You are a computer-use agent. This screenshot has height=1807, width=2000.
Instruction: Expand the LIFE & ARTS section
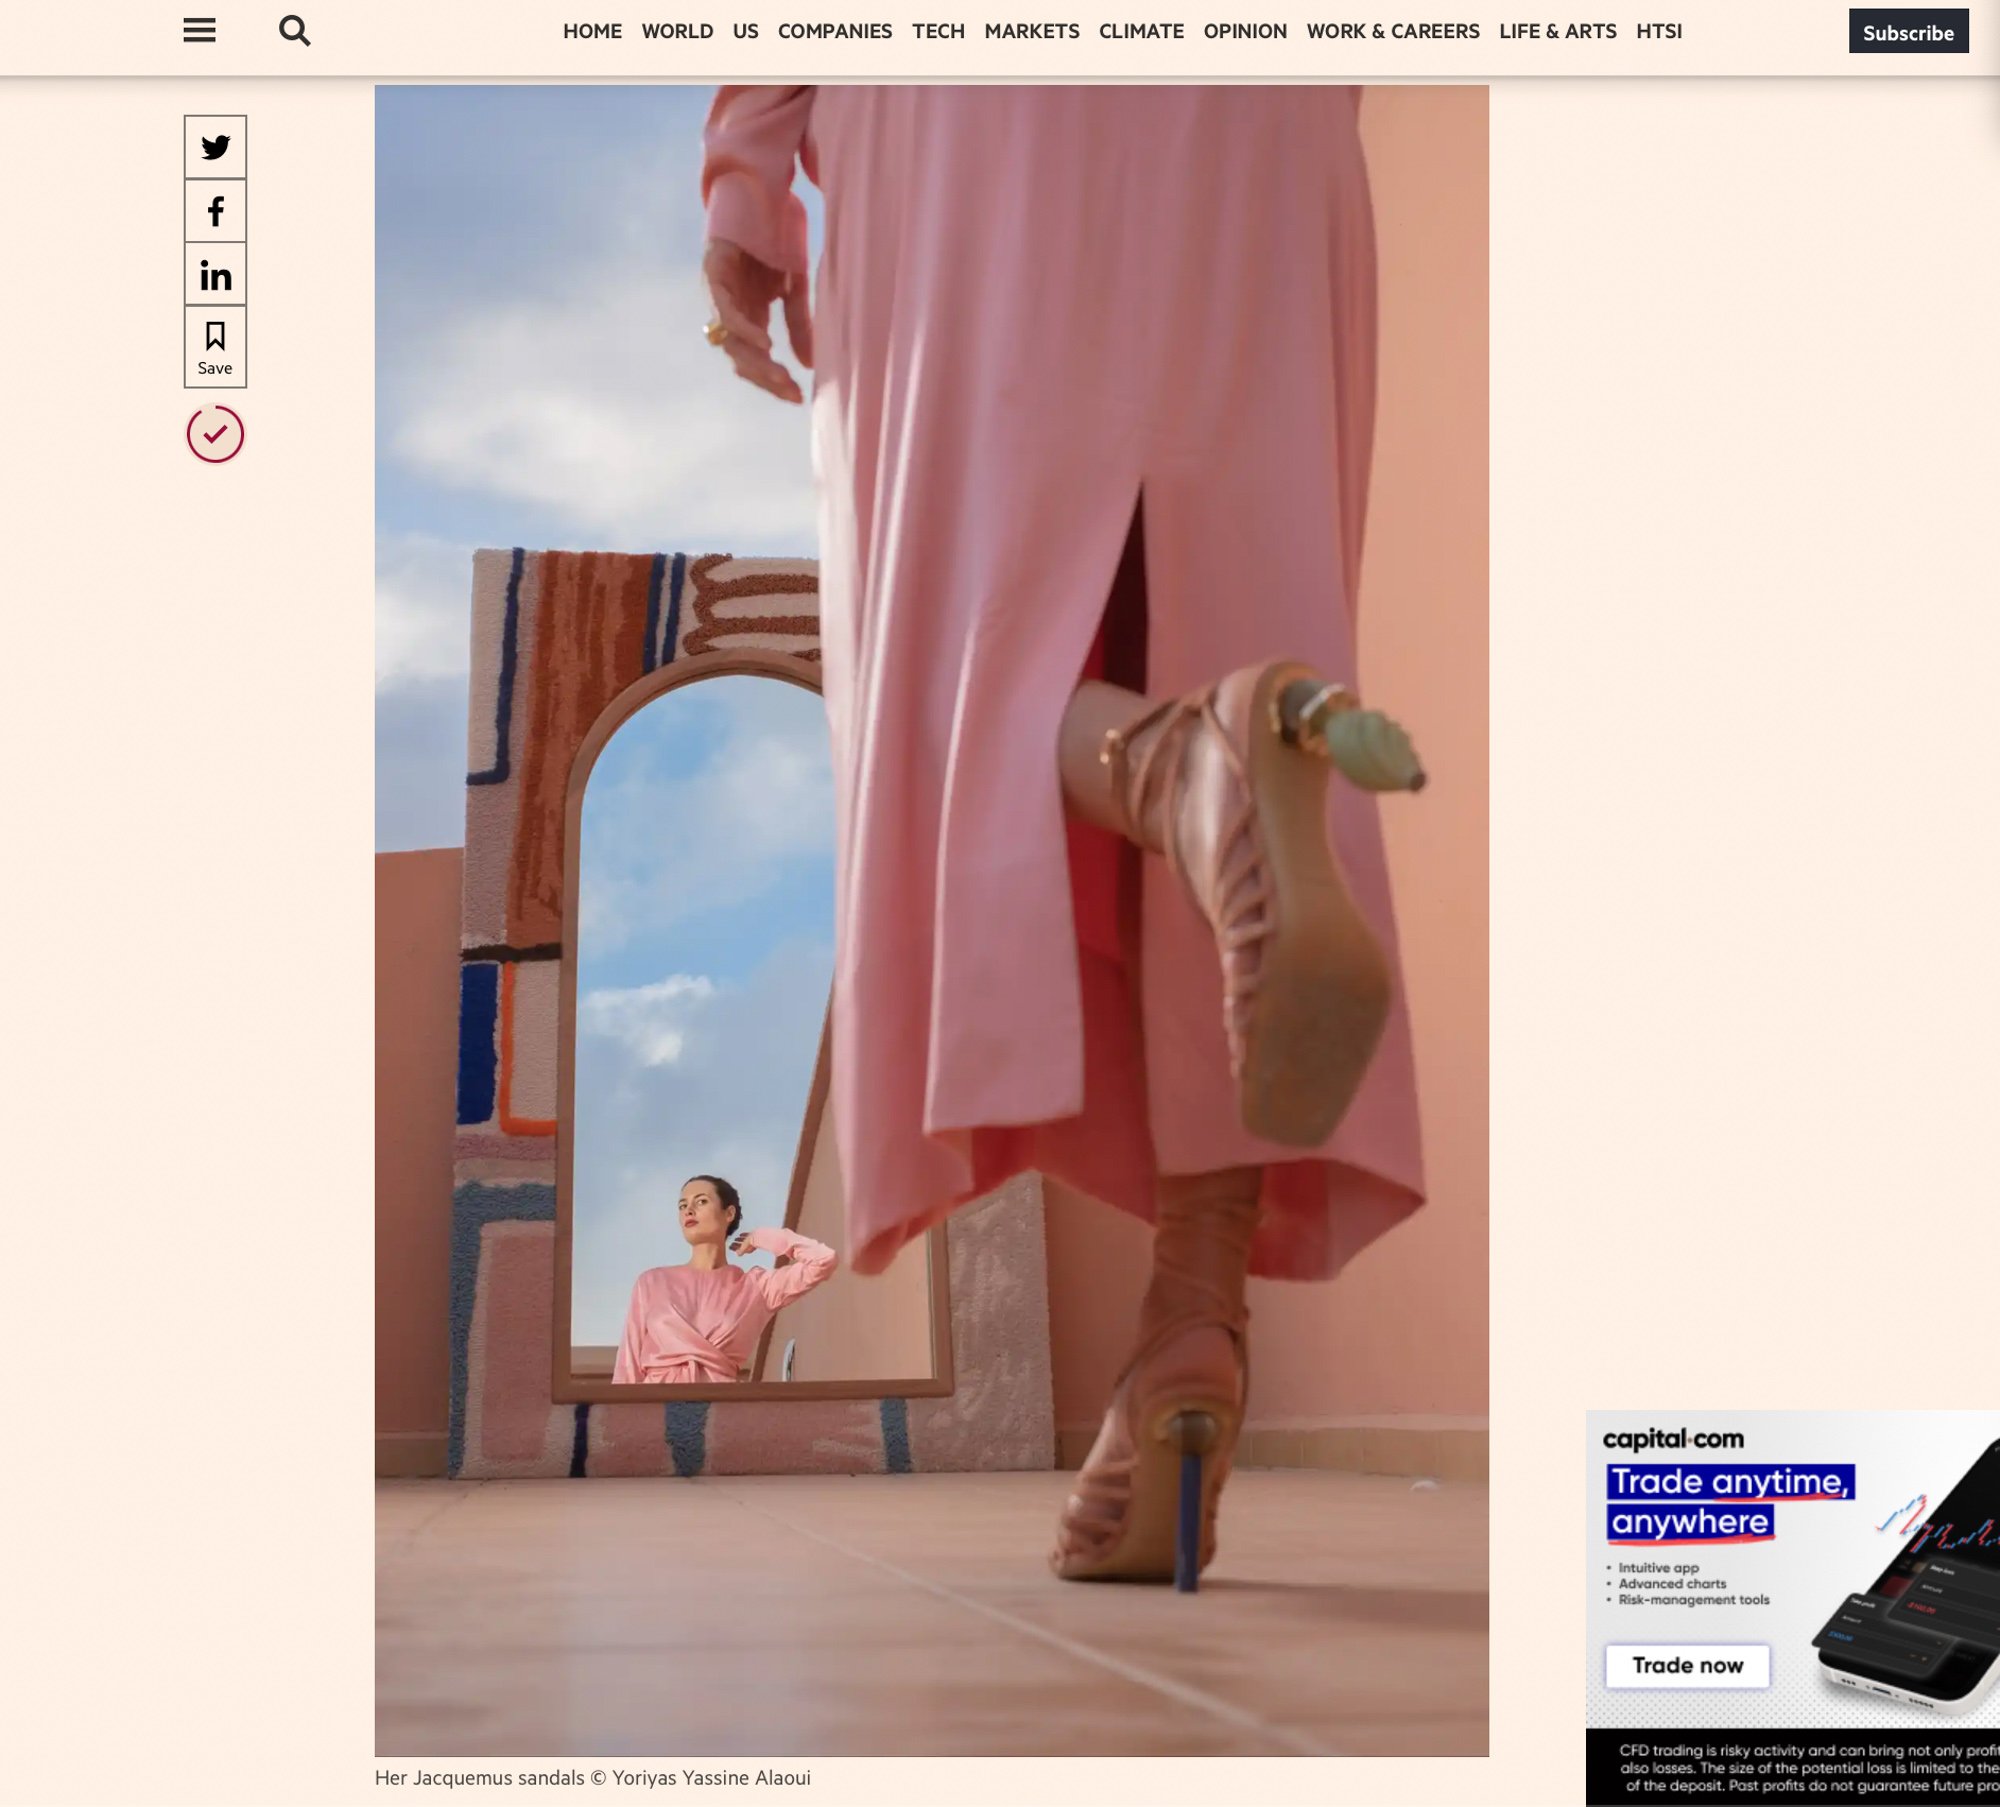[x=1557, y=31]
